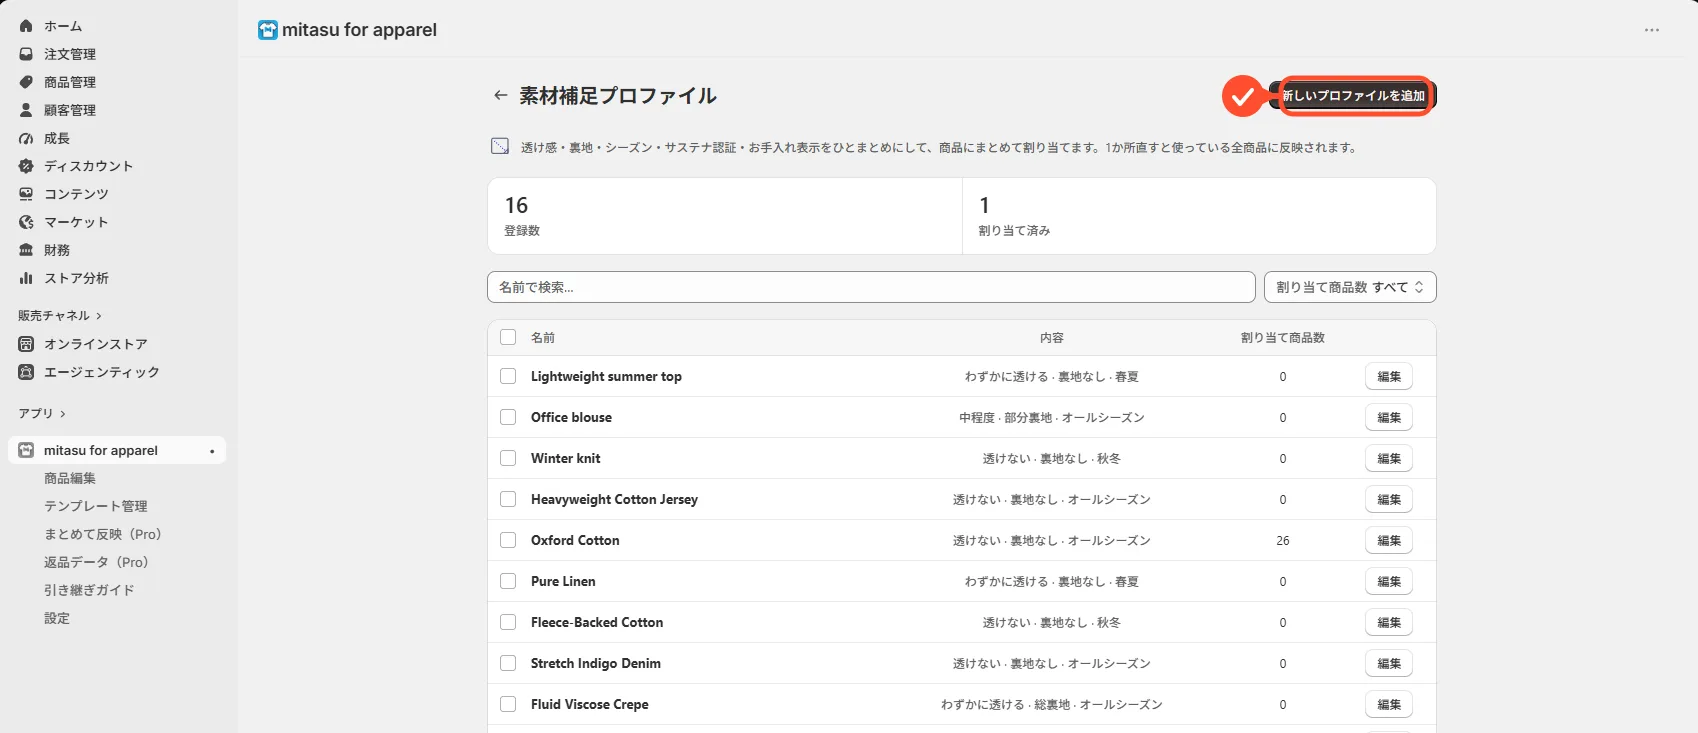The width and height of the screenshot is (1698, 733).
Task: Open マーケット markets globe icon
Action: (x=26, y=222)
